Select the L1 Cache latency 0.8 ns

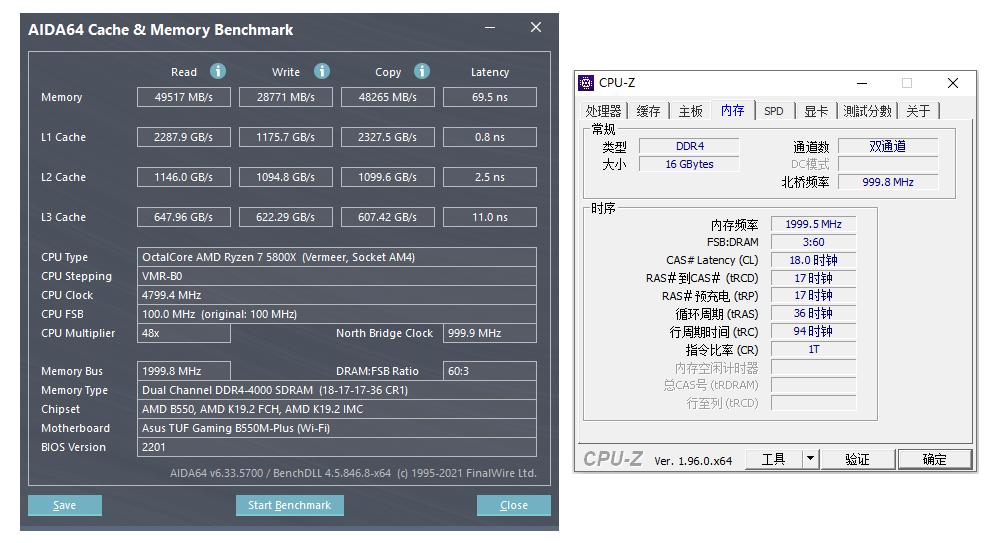[x=490, y=137]
